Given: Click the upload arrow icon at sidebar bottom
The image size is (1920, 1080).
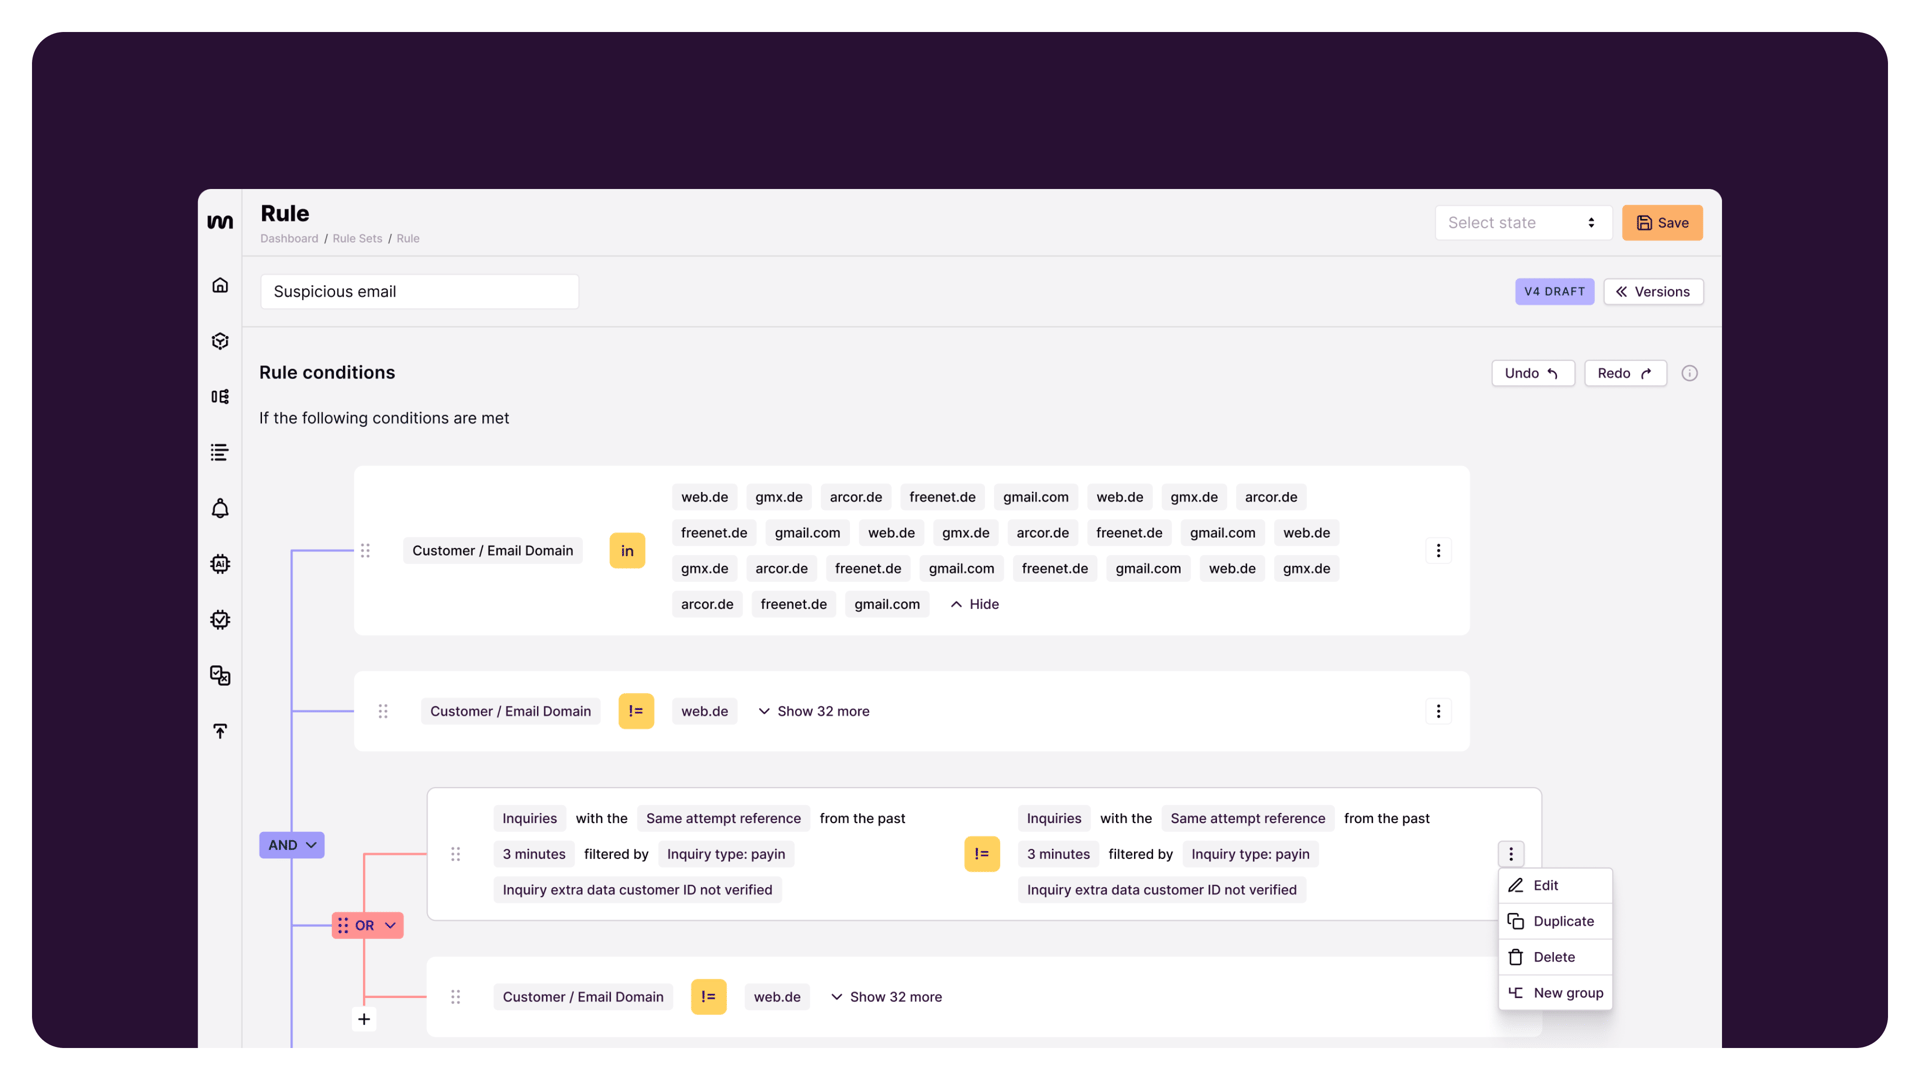Looking at the screenshot, I should coord(220,731).
